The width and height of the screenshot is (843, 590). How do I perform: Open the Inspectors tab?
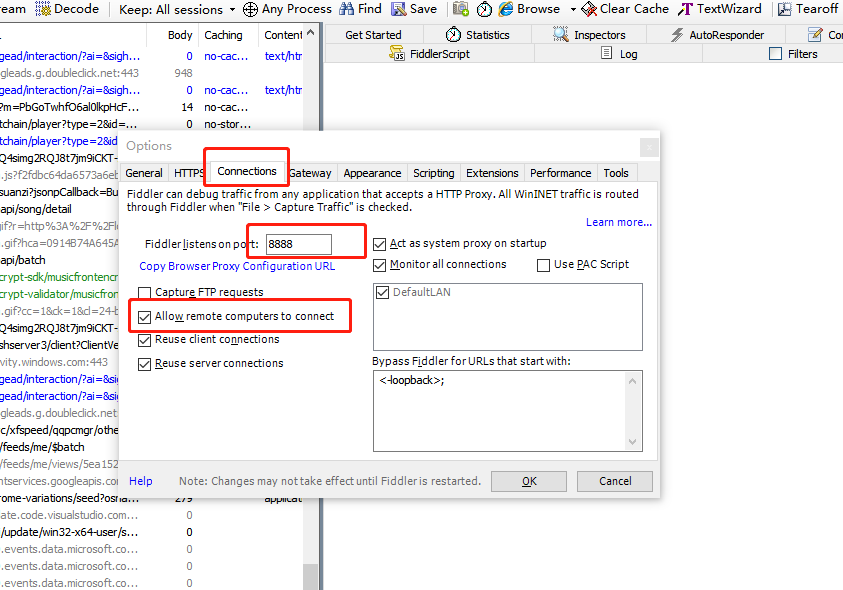(589, 35)
